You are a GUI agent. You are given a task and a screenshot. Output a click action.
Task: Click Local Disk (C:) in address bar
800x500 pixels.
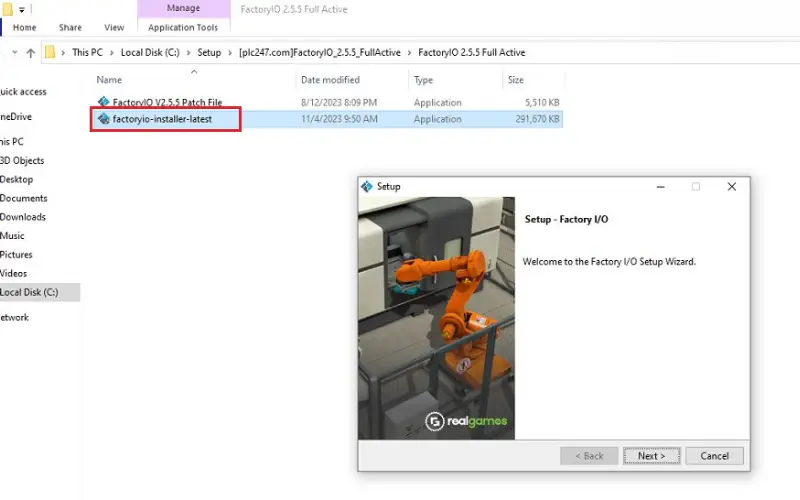150,53
